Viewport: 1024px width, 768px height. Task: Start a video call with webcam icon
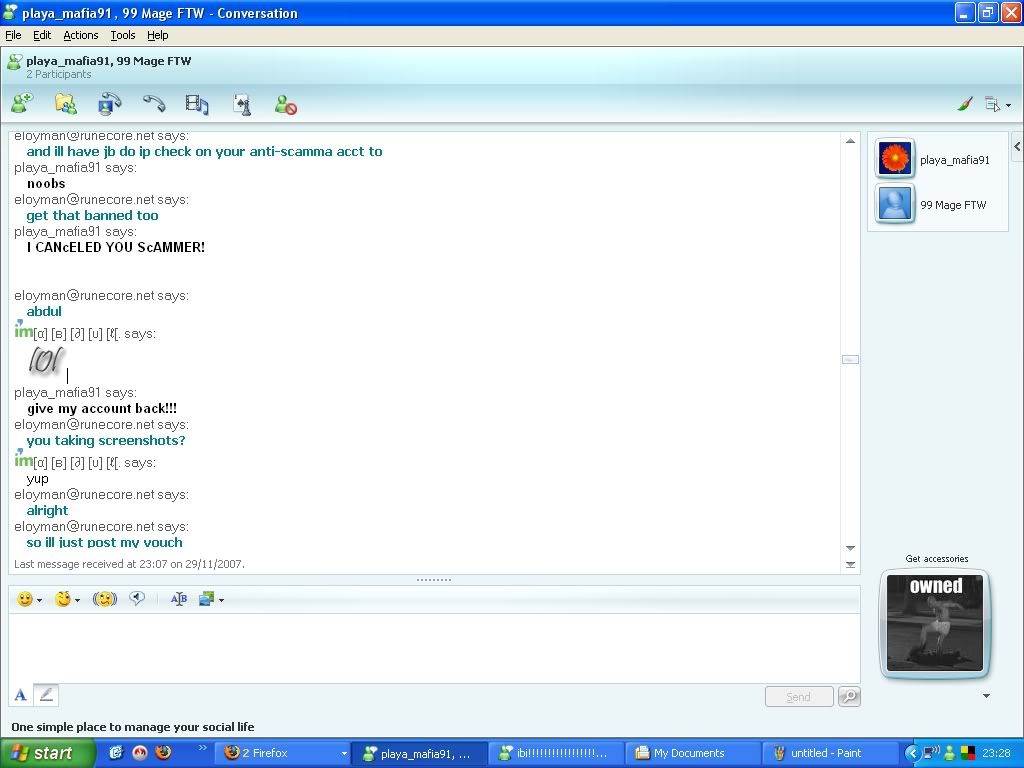coord(109,103)
